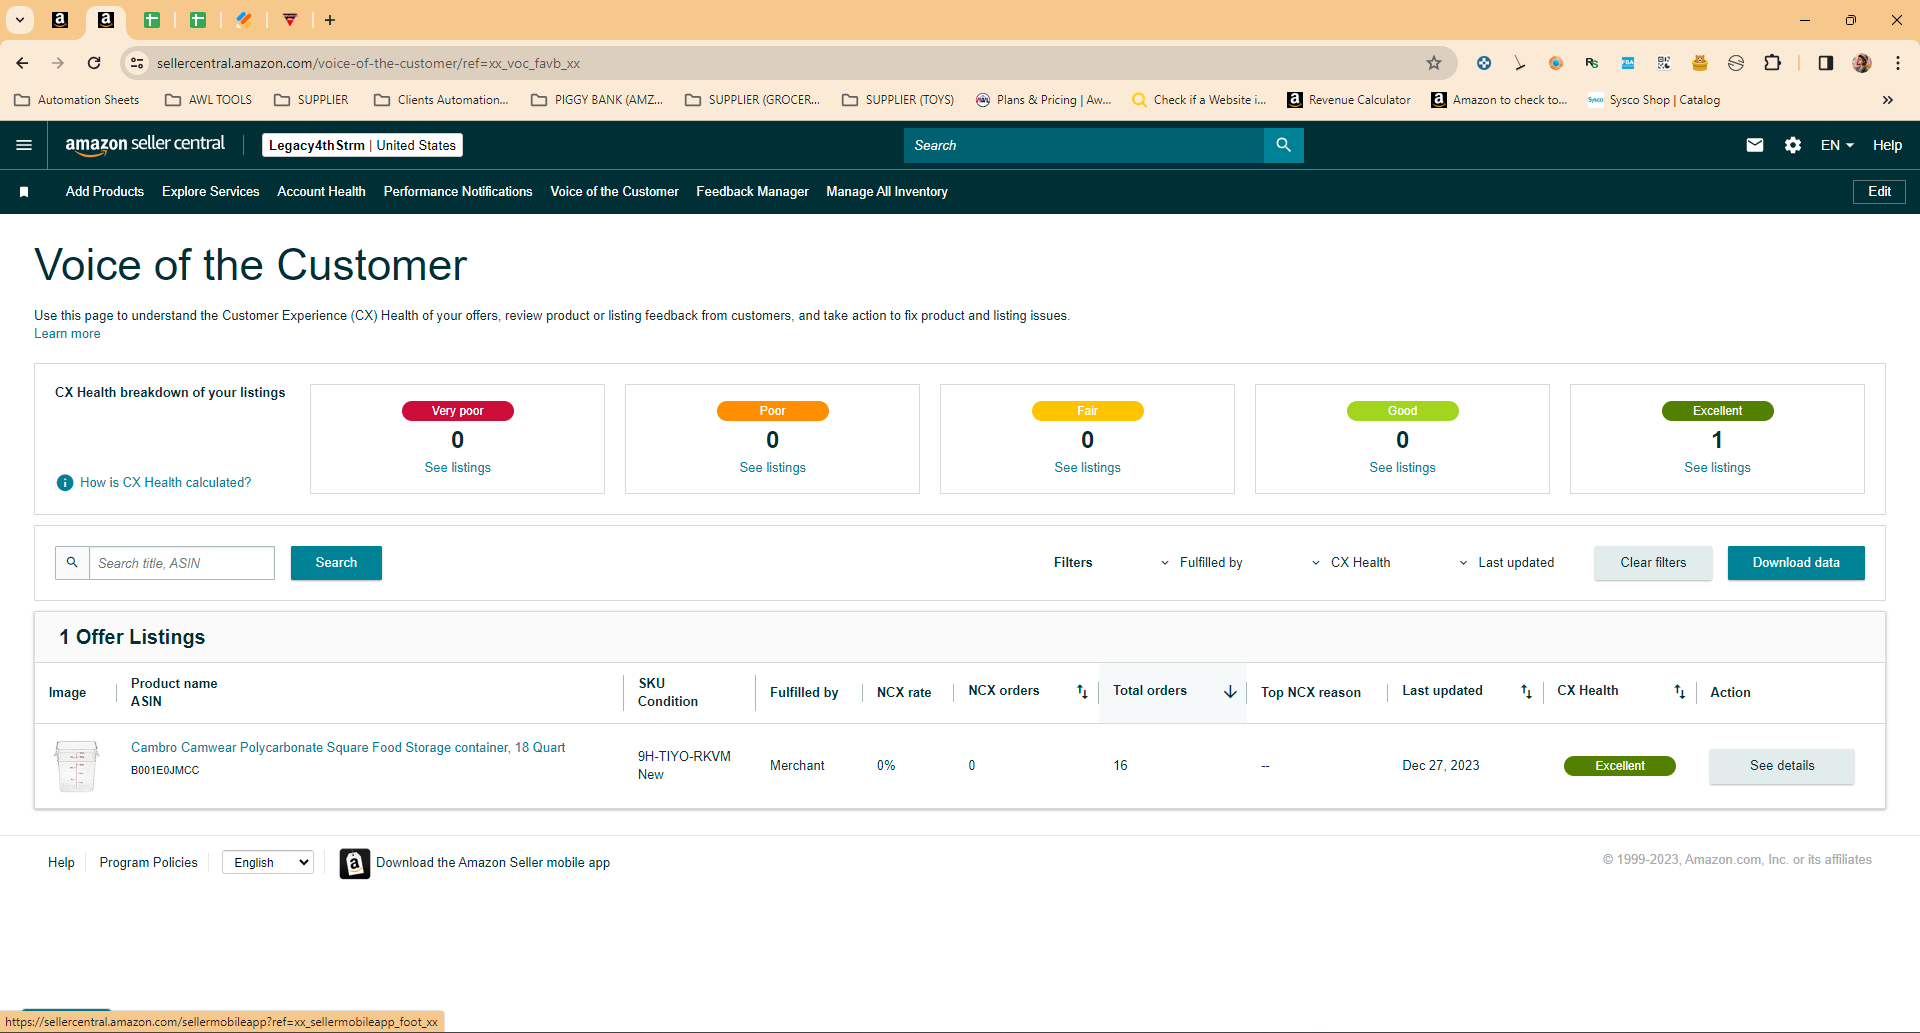This screenshot has height=1033, width=1920.
Task: Open the Sysco Shop Catalog bookmark
Action: 1654,100
